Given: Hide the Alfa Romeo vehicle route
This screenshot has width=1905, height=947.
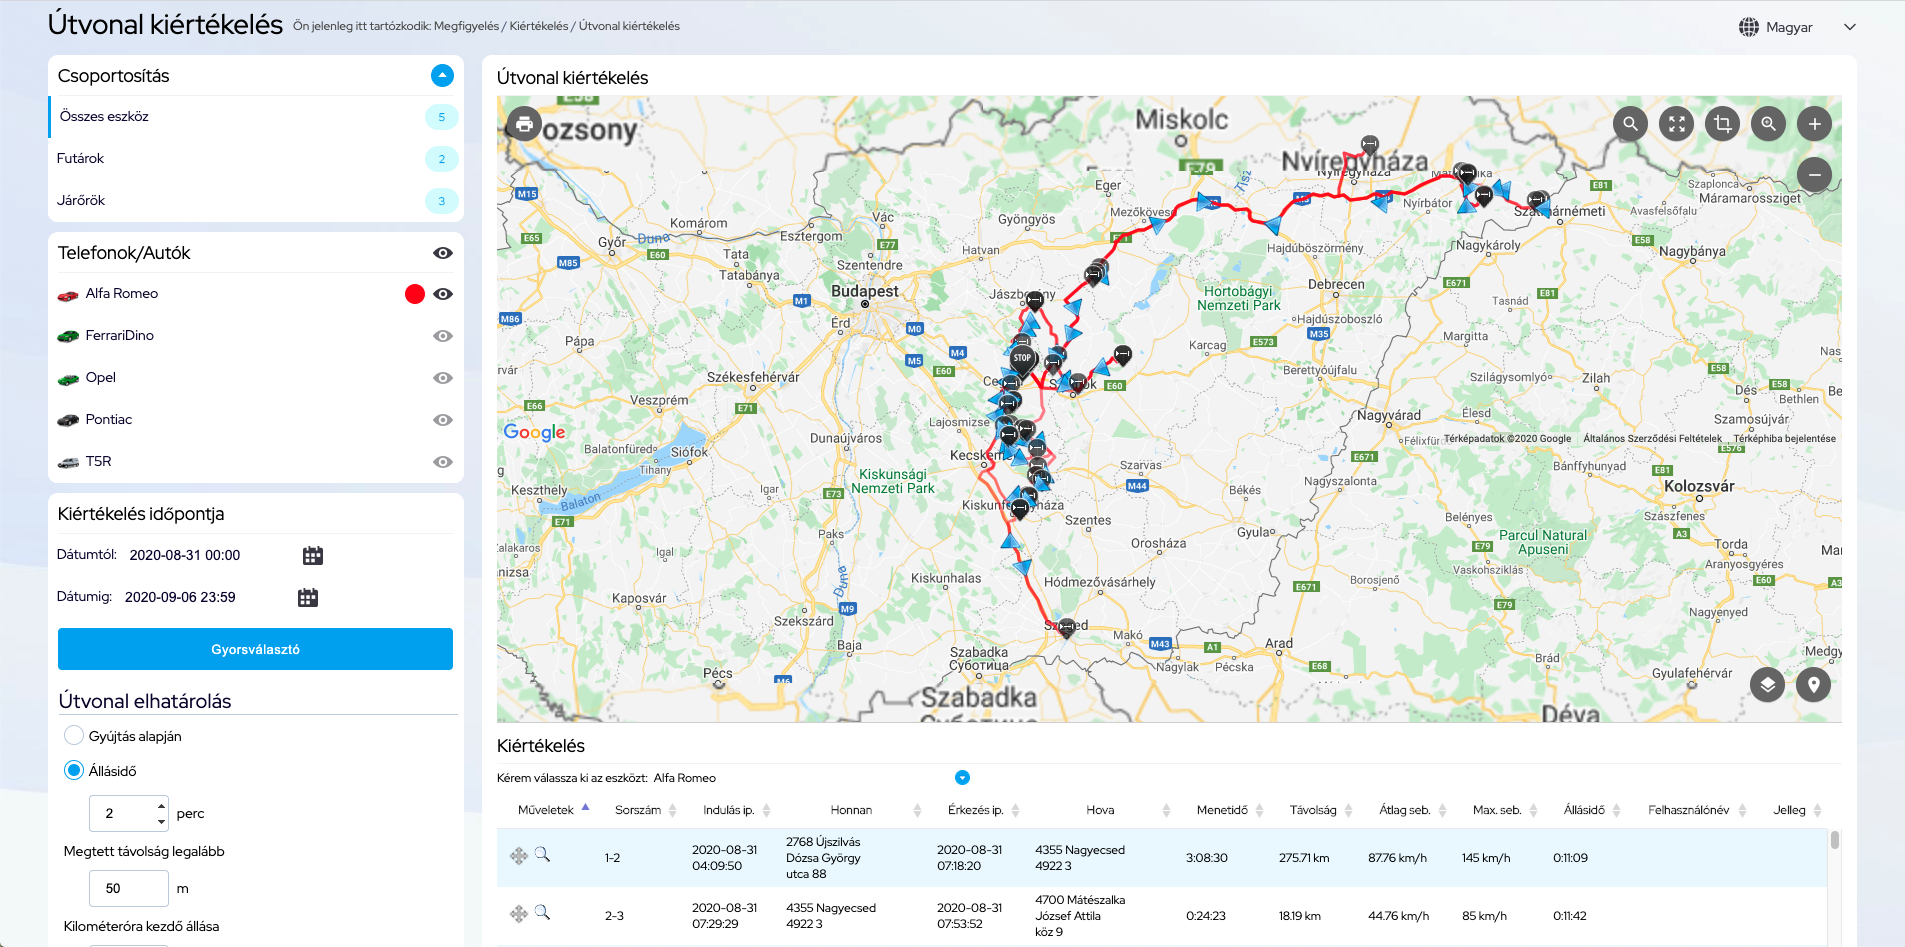Looking at the screenshot, I should tap(443, 294).
